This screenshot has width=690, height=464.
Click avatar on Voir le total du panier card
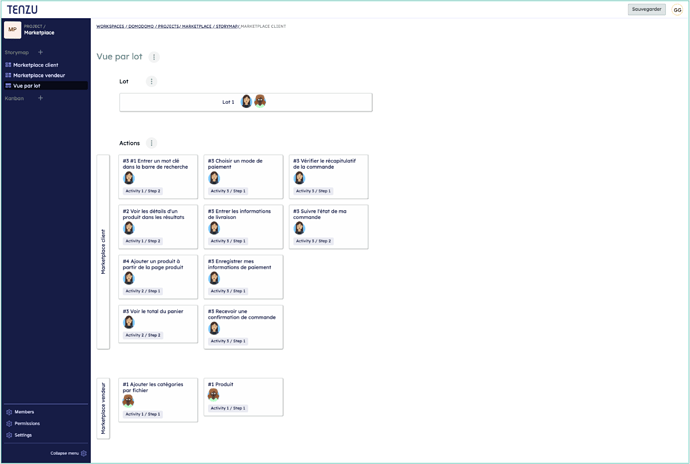coord(129,322)
